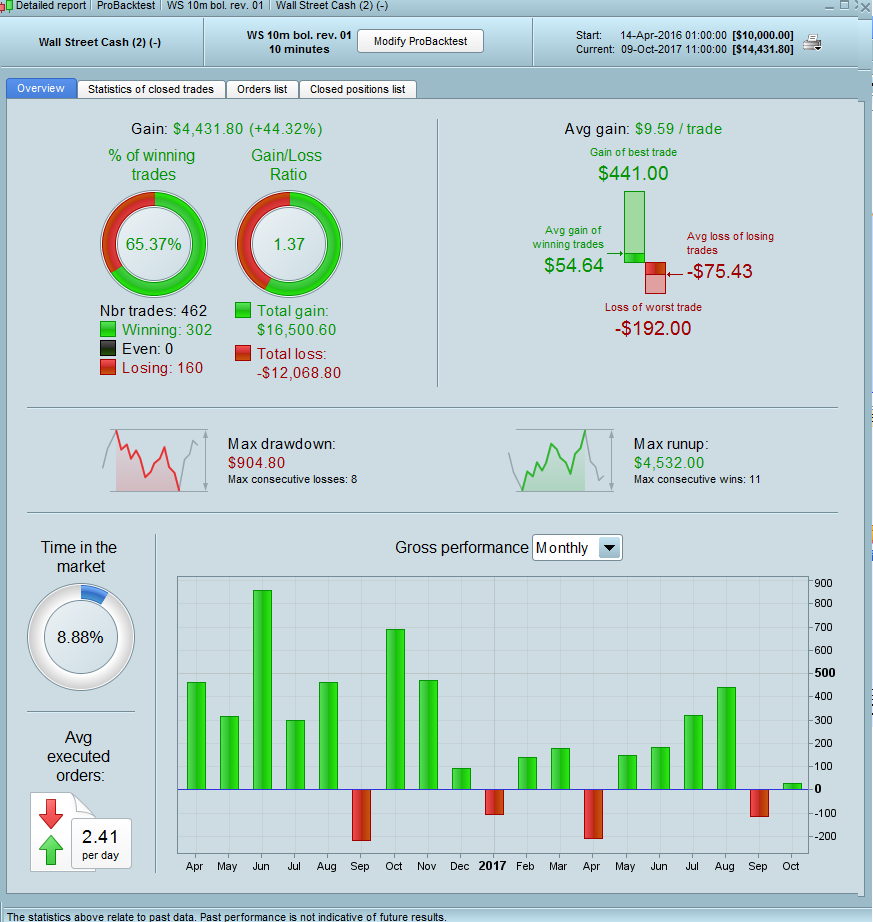This screenshot has width=873, height=922.
Task: Click the Avg gain $9.59 / trade text
Action: coord(643,129)
